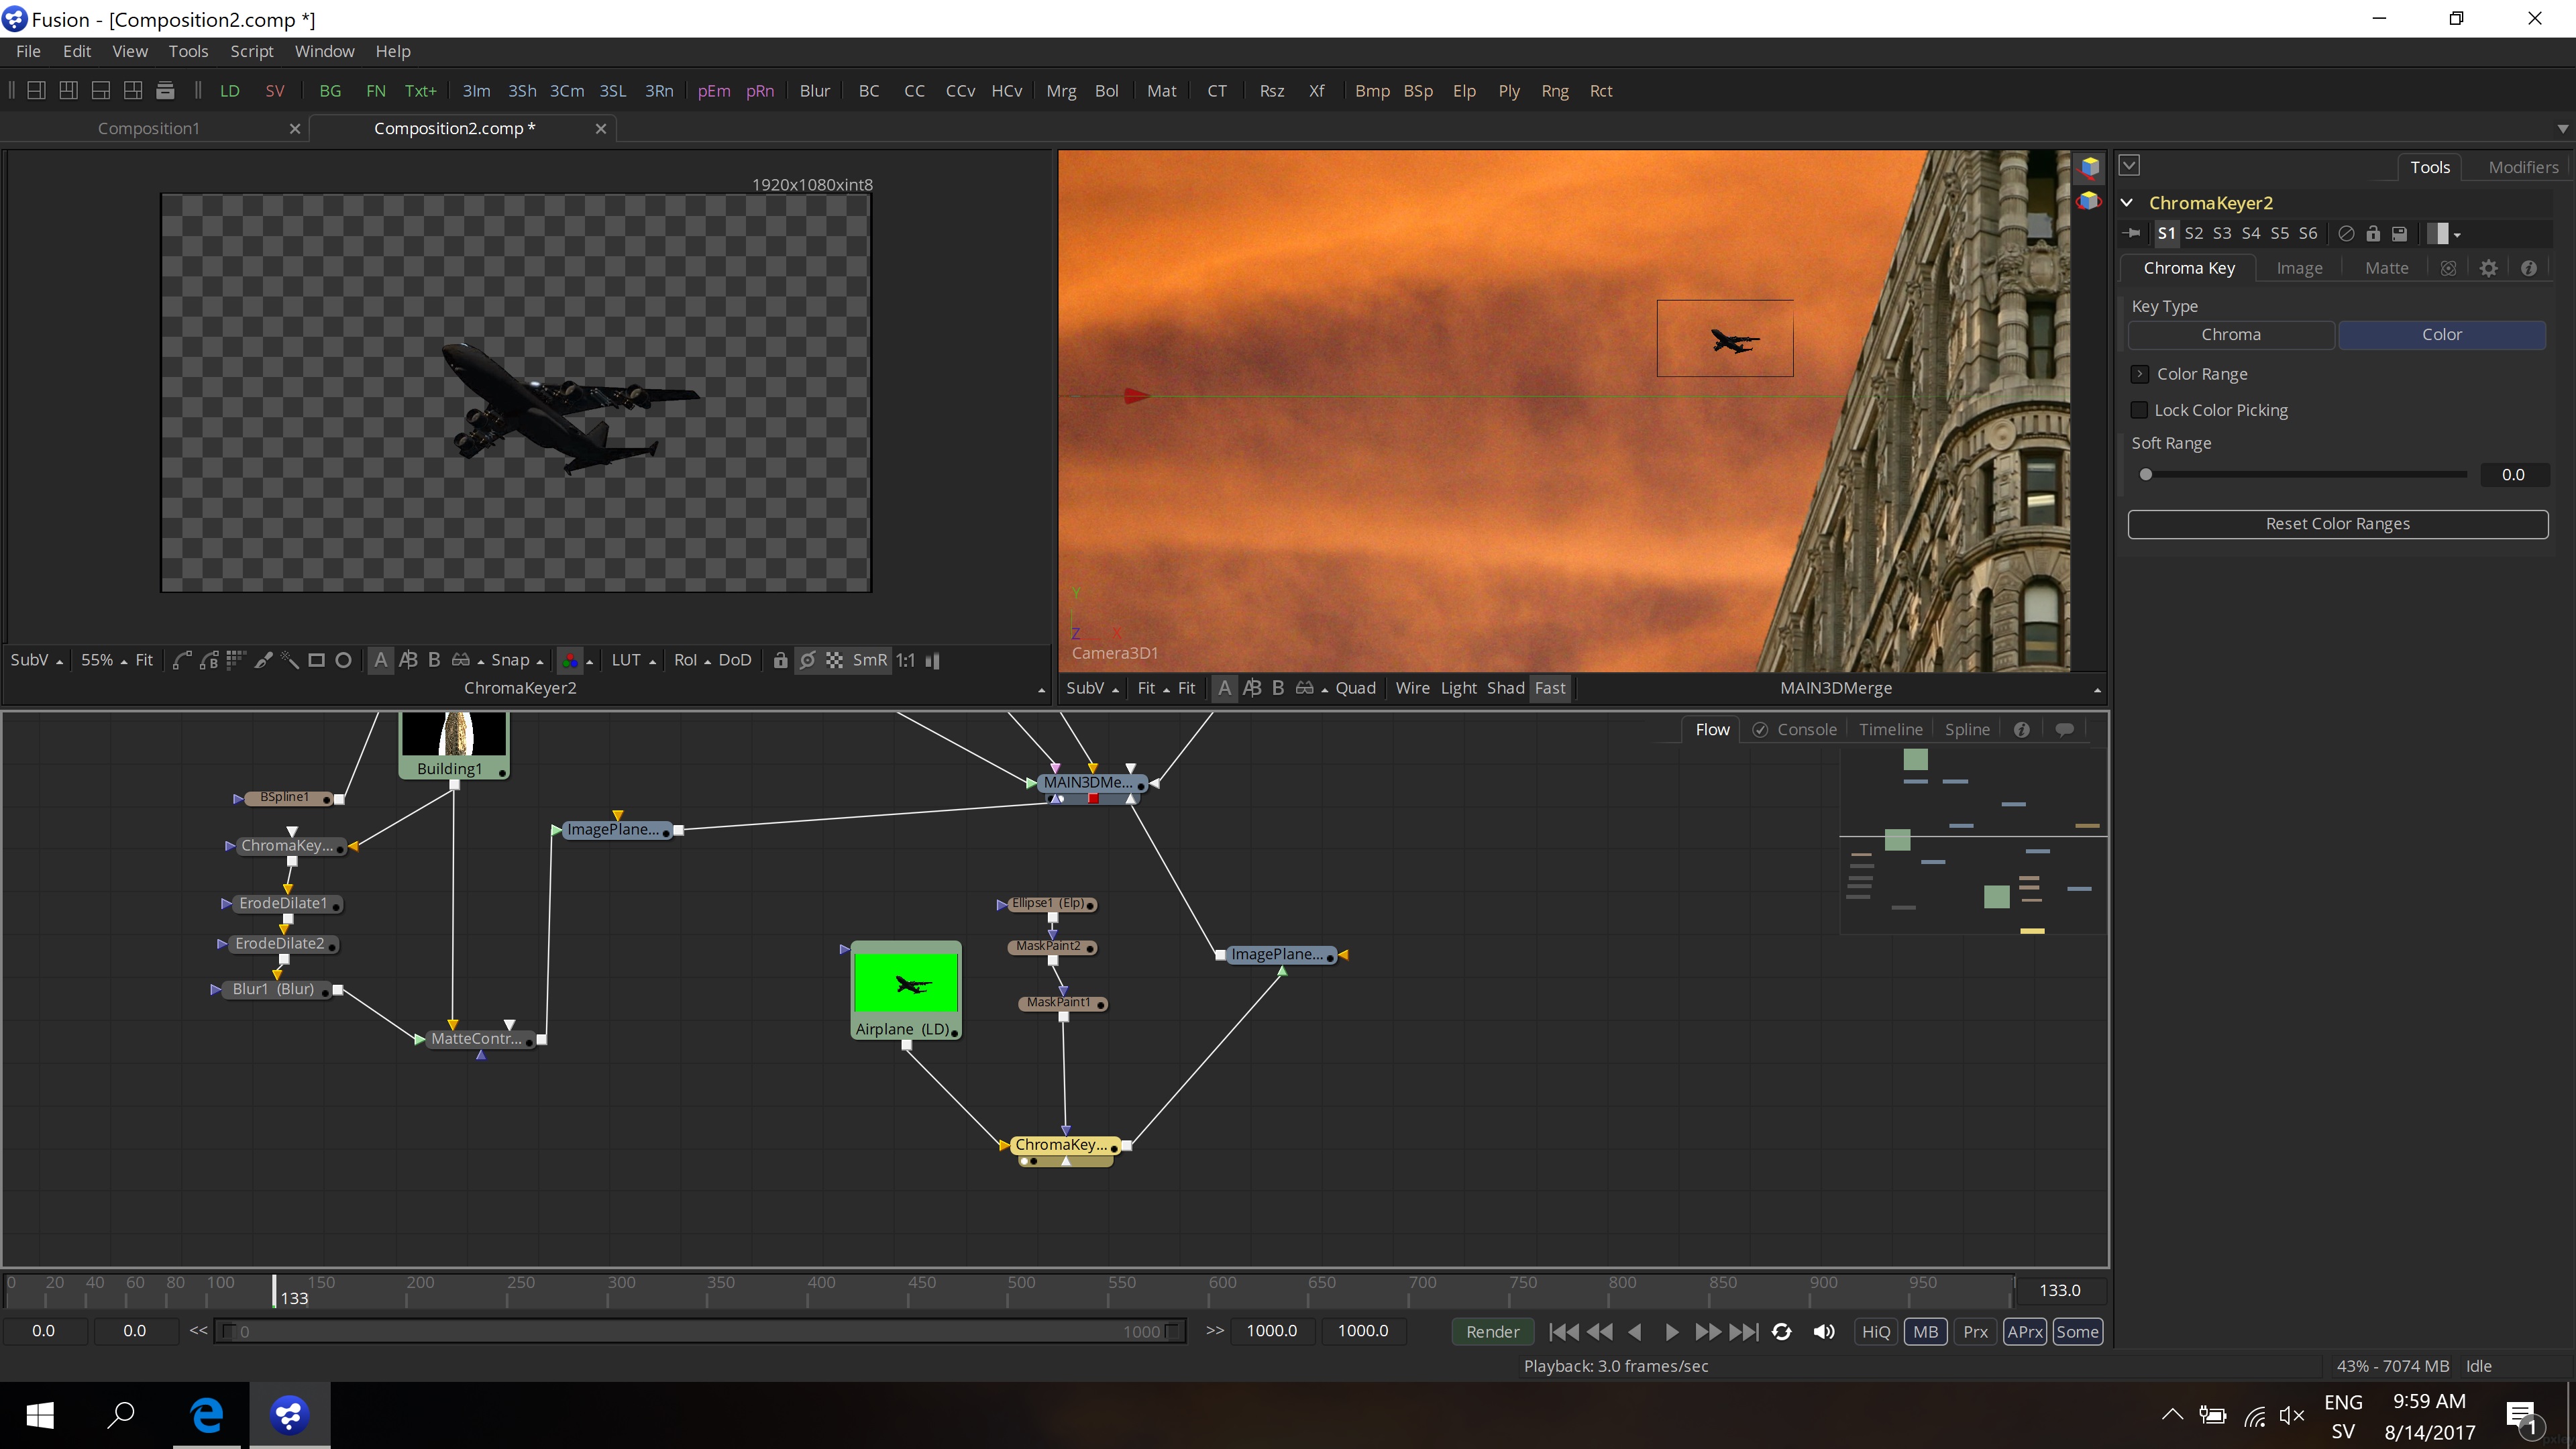The image size is (2576, 1449).
Task: Toggle HiQ high quality mode
Action: (1876, 1331)
